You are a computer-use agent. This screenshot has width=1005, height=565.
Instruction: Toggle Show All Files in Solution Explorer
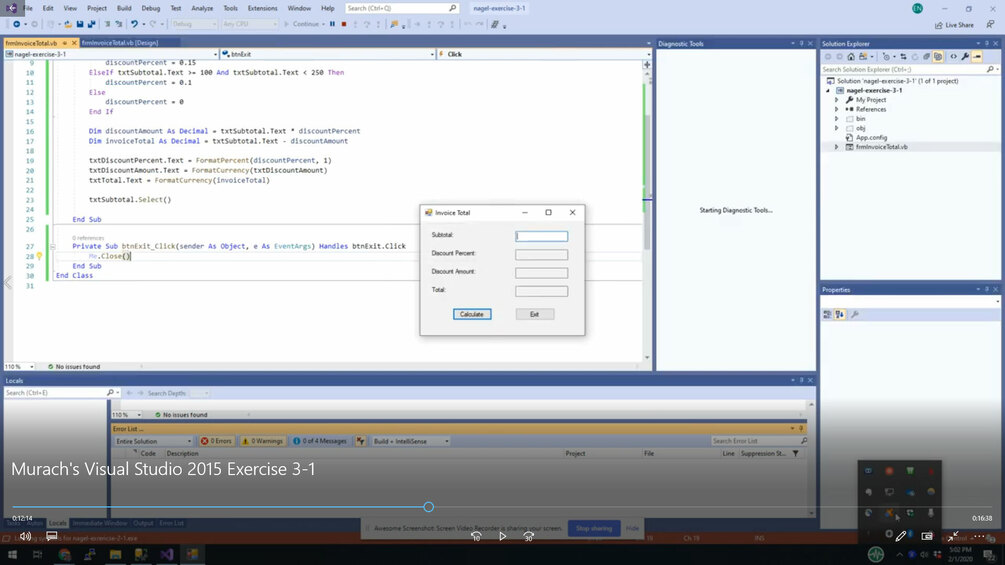[938, 56]
